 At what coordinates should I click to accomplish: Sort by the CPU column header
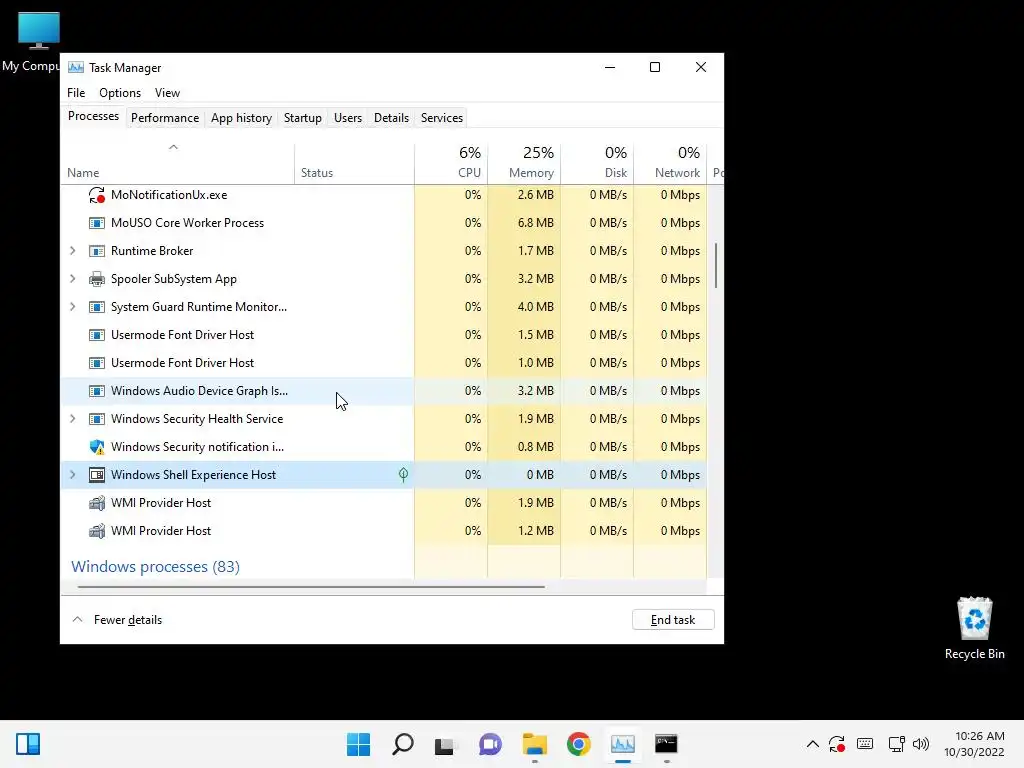[x=451, y=163]
